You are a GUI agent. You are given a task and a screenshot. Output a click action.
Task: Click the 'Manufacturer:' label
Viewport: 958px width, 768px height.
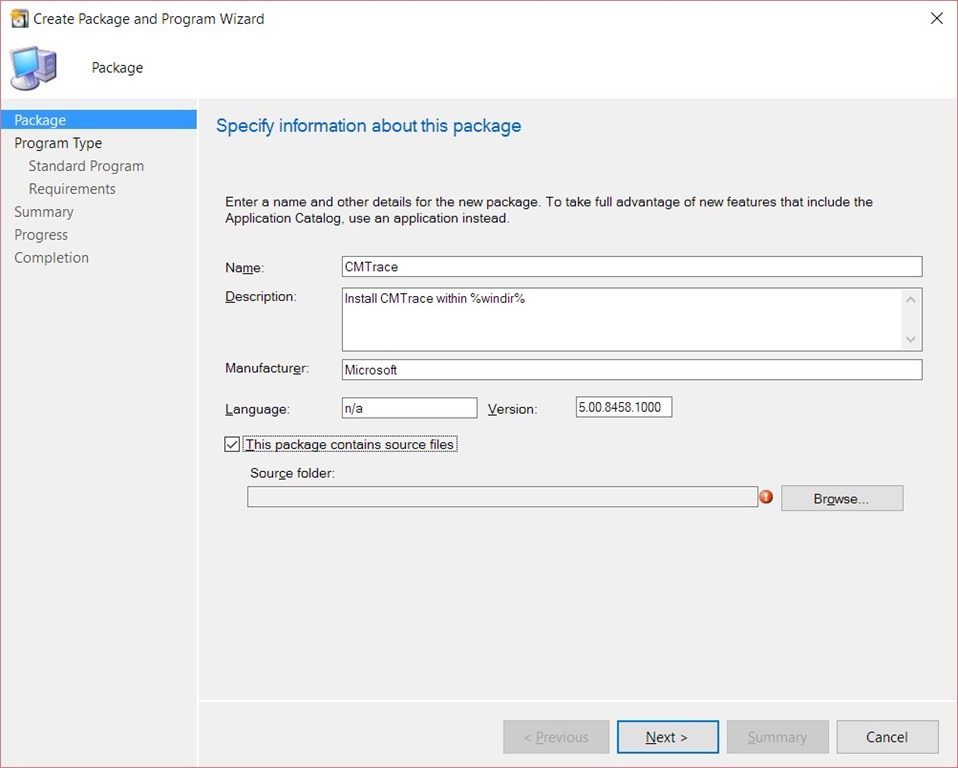(x=267, y=368)
